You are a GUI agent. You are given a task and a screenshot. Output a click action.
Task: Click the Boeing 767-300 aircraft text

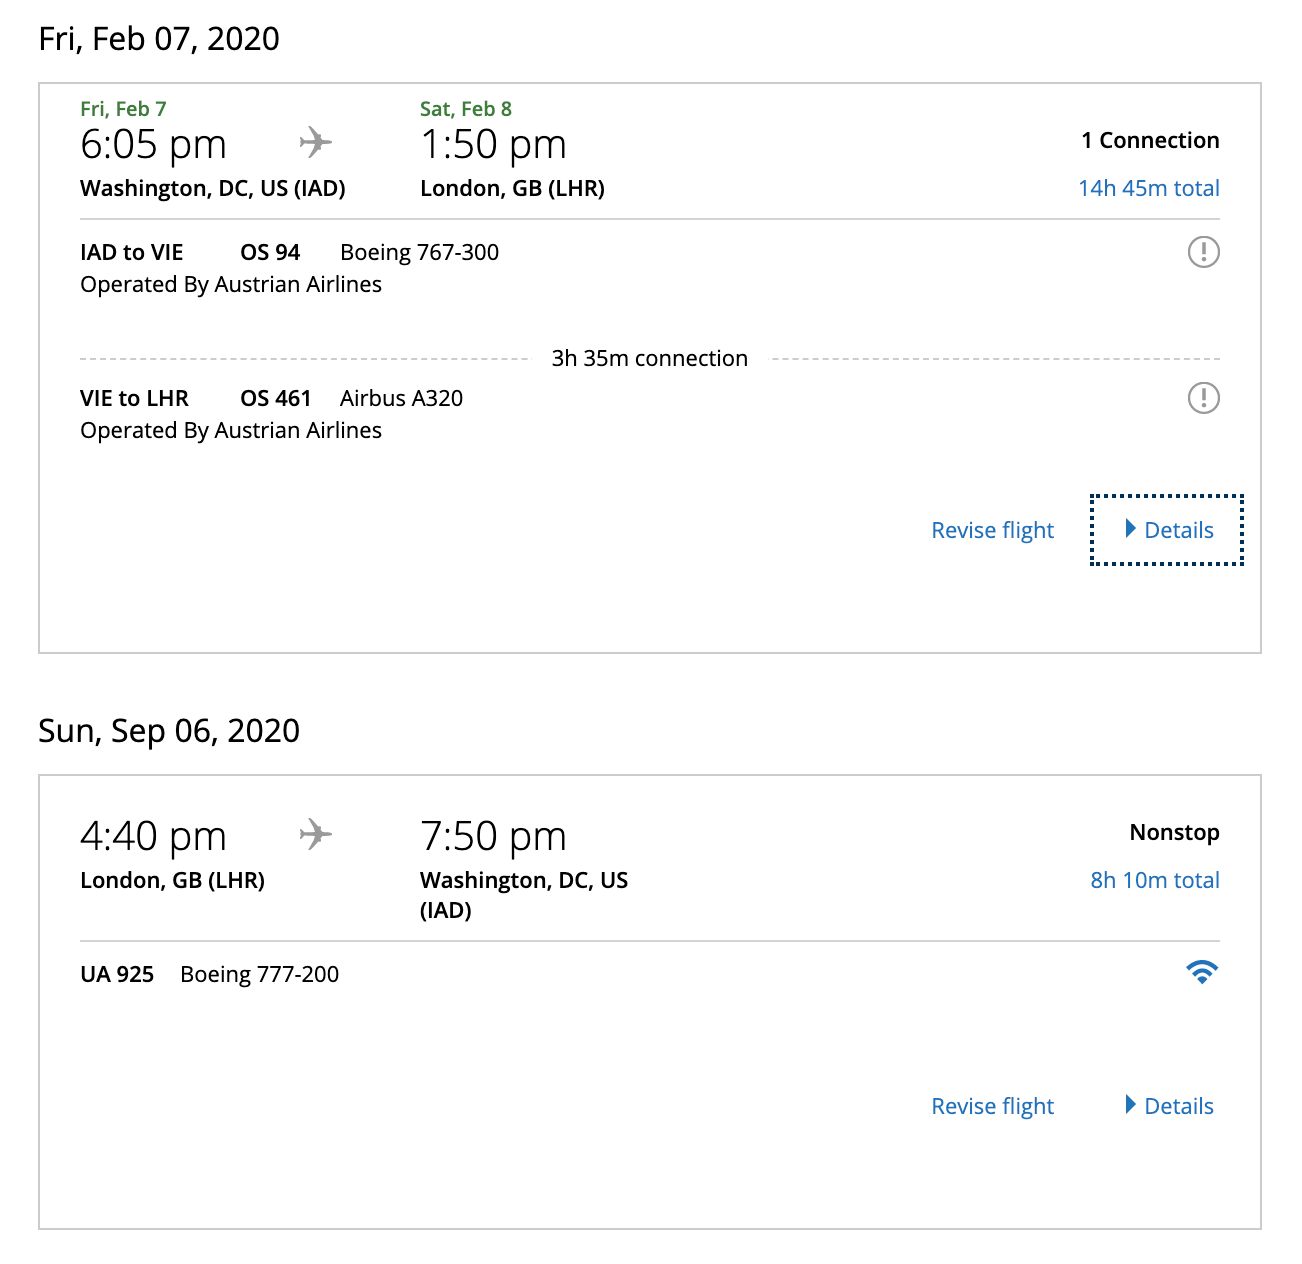pos(419,252)
